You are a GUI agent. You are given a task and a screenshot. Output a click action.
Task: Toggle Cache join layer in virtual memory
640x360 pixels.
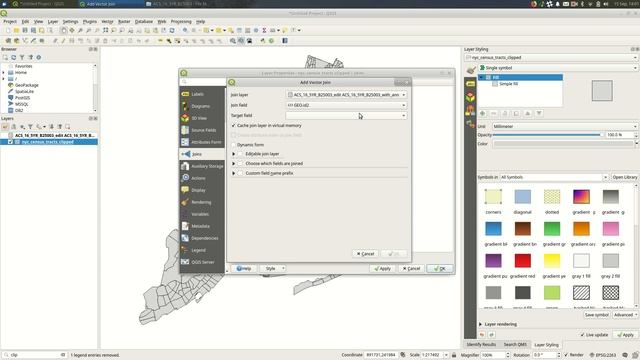pos(234,125)
